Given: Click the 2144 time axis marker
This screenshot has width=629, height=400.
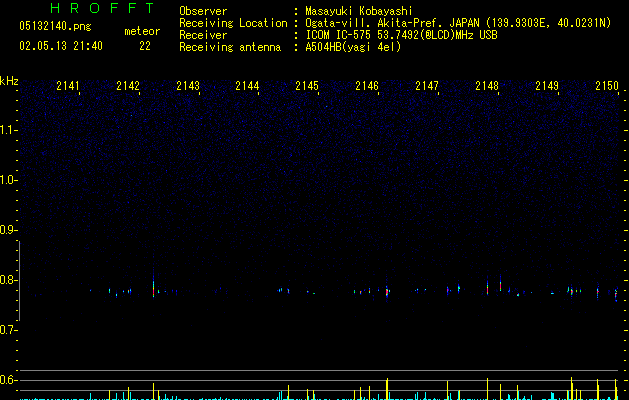Looking at the screenshot, I should tap(247, 85).
